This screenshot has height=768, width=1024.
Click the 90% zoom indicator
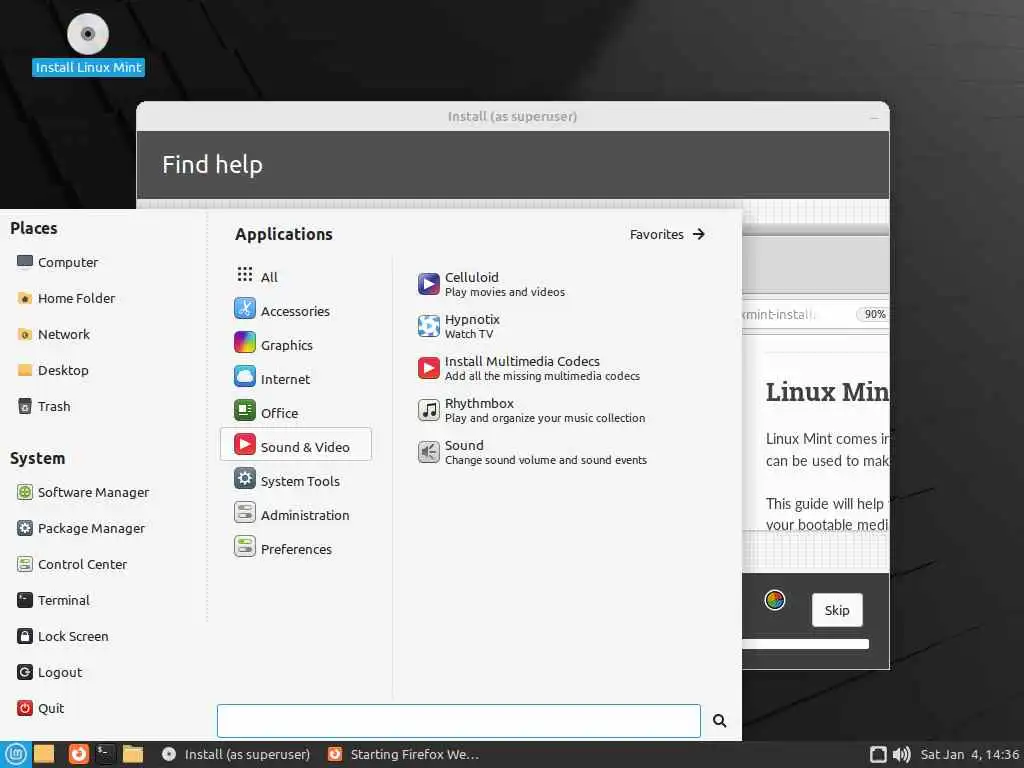[x=874, y=314]
